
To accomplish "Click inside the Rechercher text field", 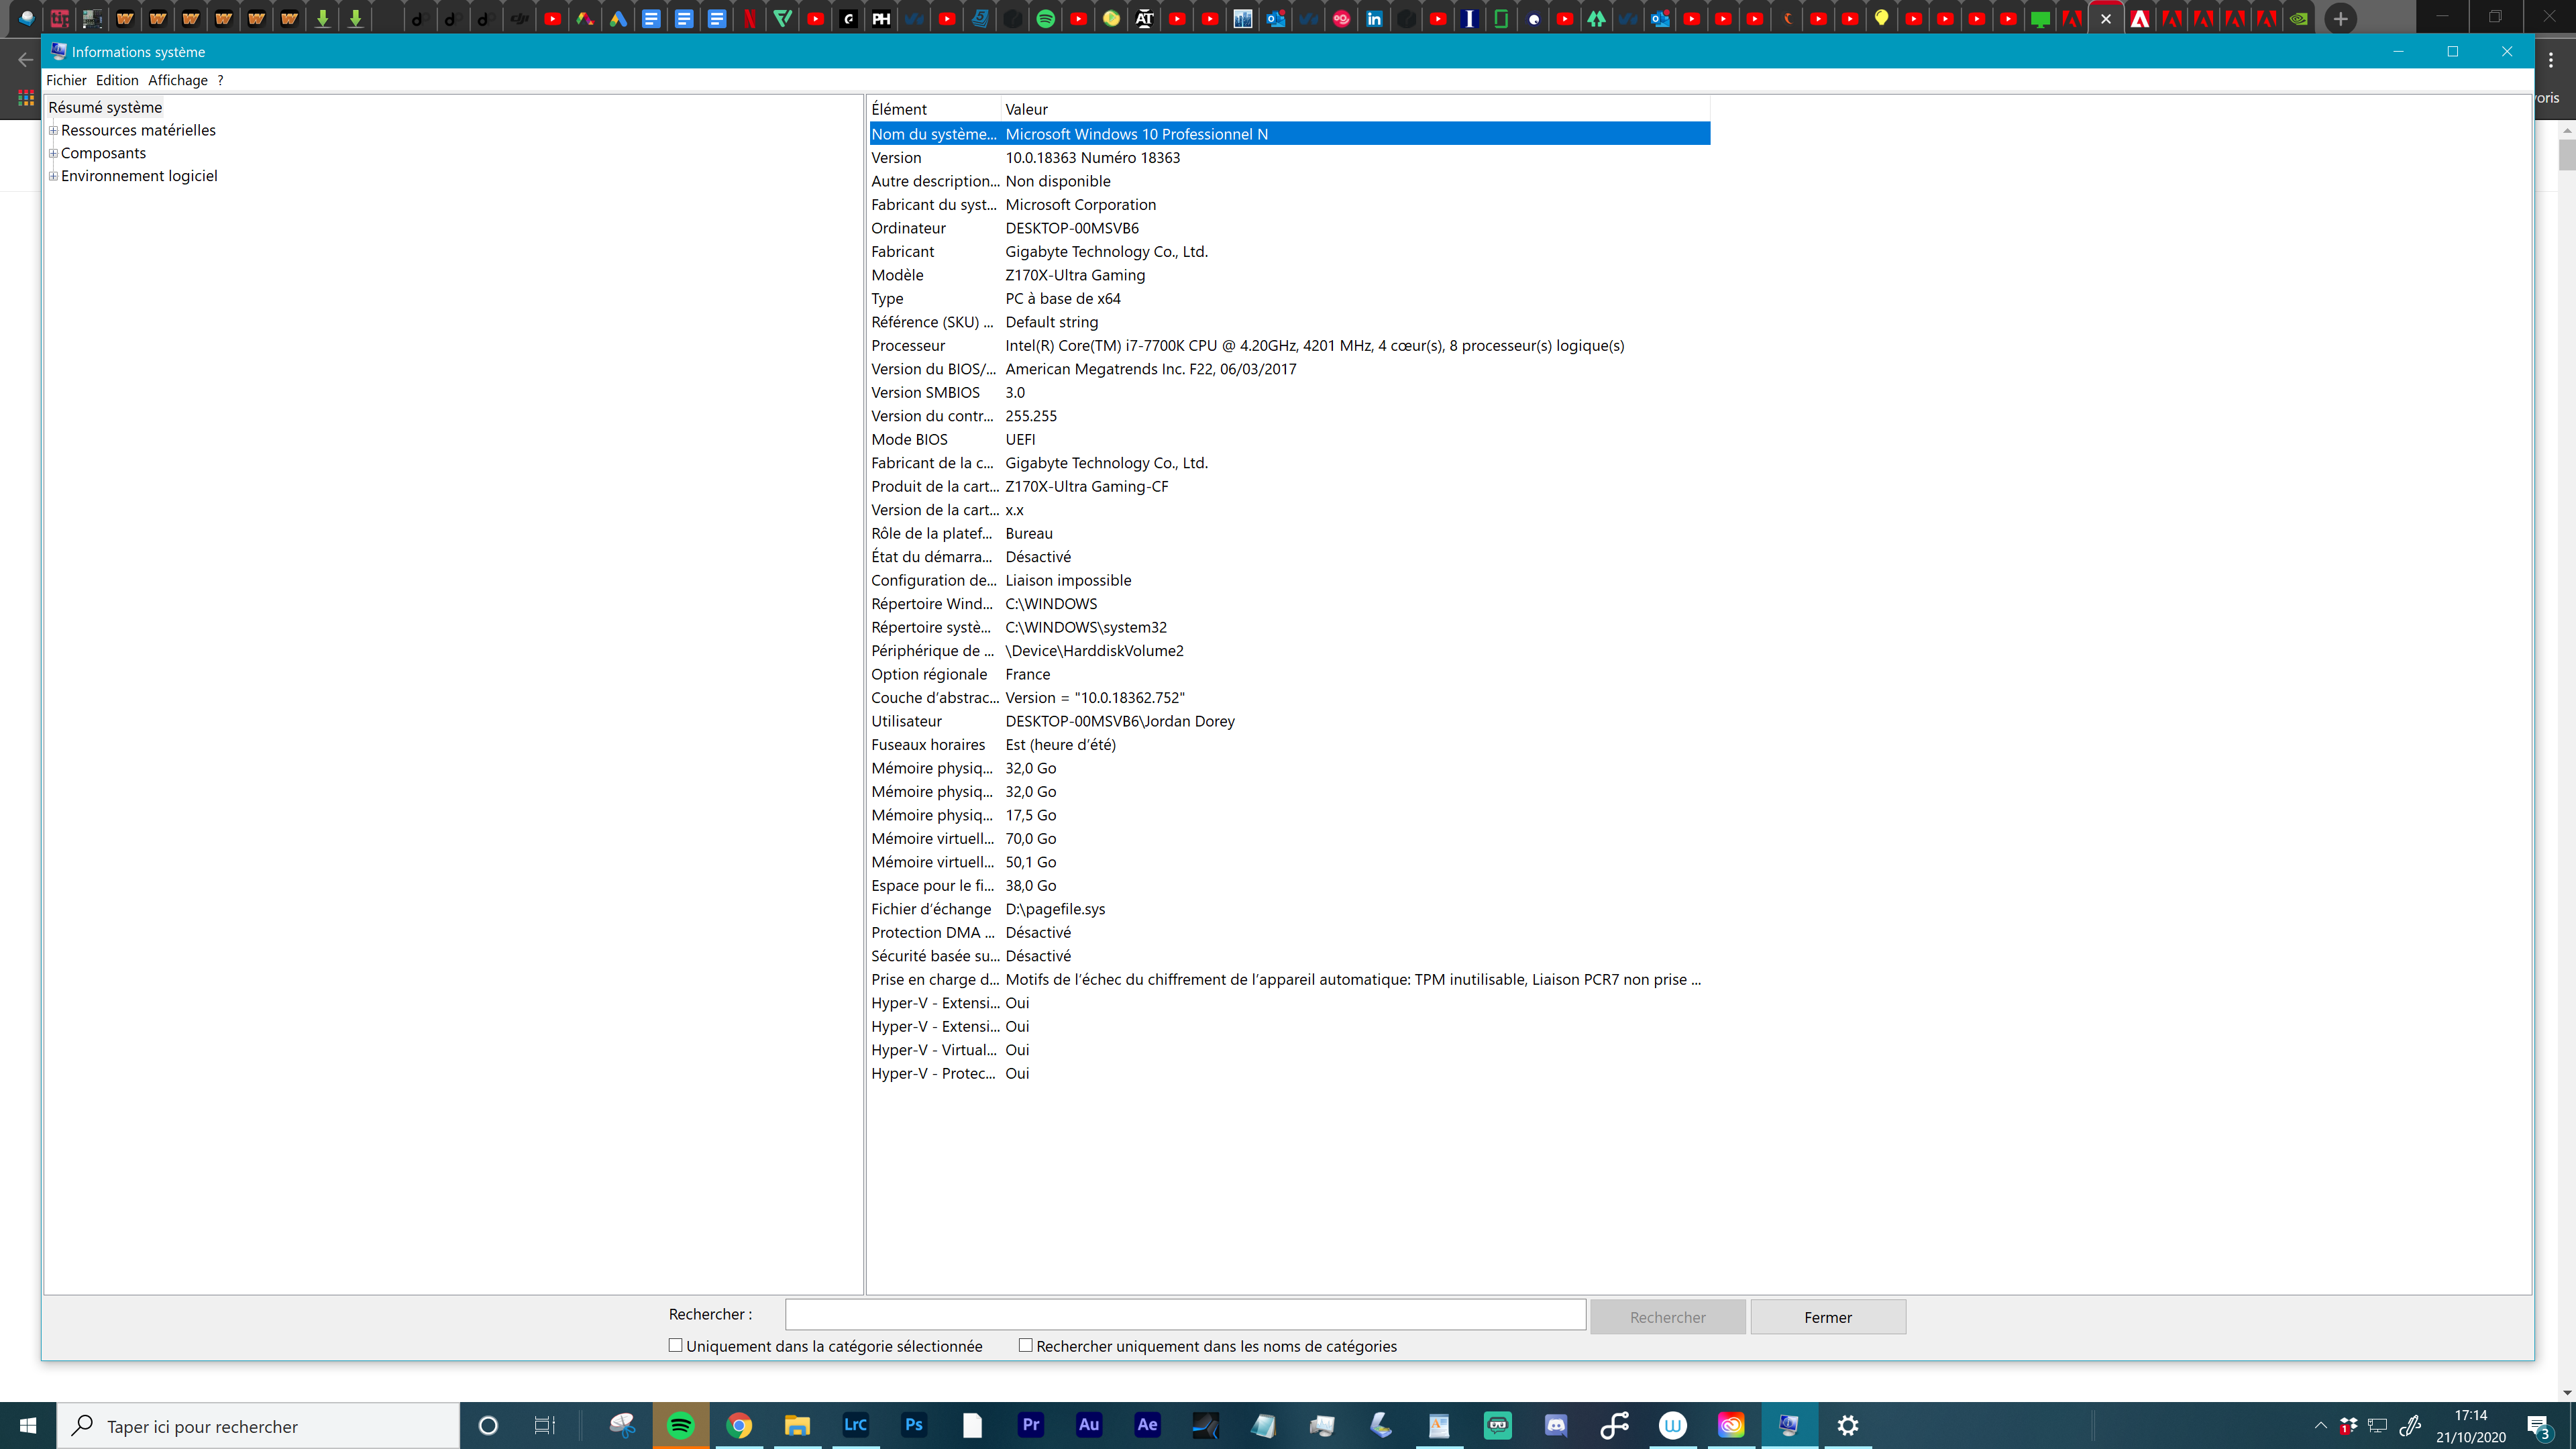I will [1185, 1315].
